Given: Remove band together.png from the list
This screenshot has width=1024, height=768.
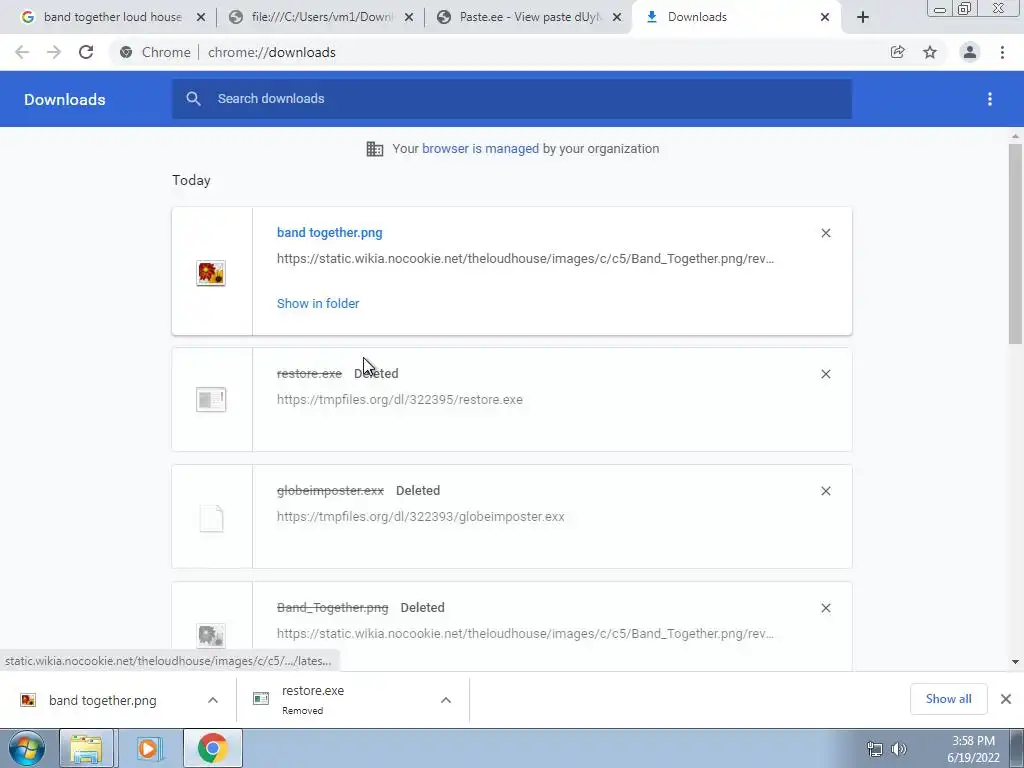Looking at the screenshot, I should click(825, 233).
